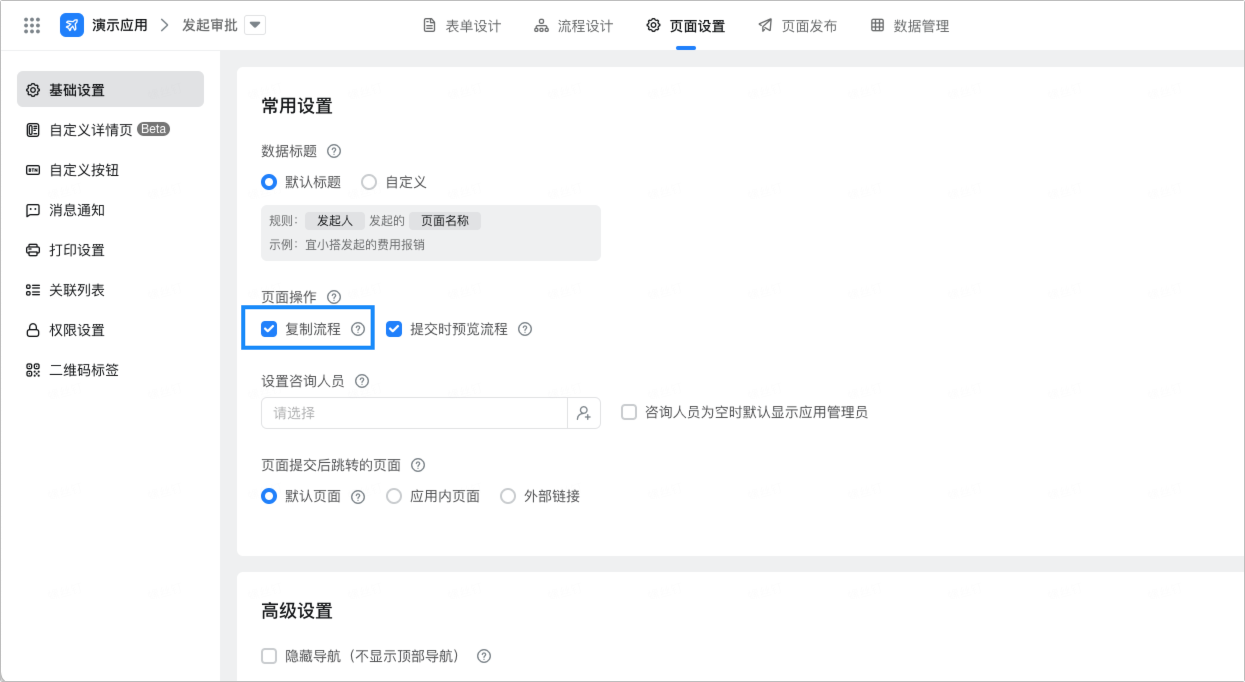Check 咨询人员为空时默认显示应用管理员
This screenshot has width=1245, height=682.
pos(629,412)
